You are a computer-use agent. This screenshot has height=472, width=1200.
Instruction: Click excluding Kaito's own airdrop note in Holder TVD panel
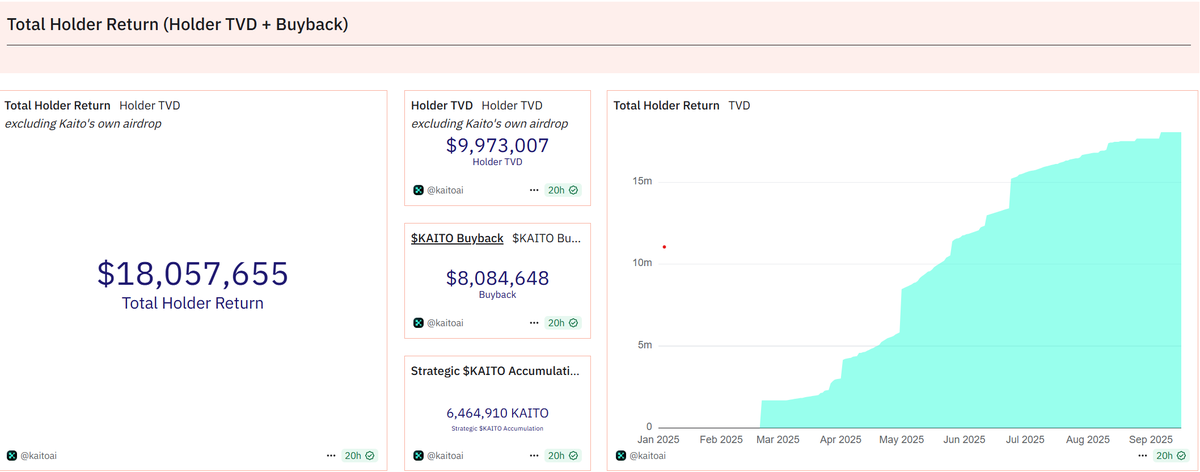(x=490, y=124)
